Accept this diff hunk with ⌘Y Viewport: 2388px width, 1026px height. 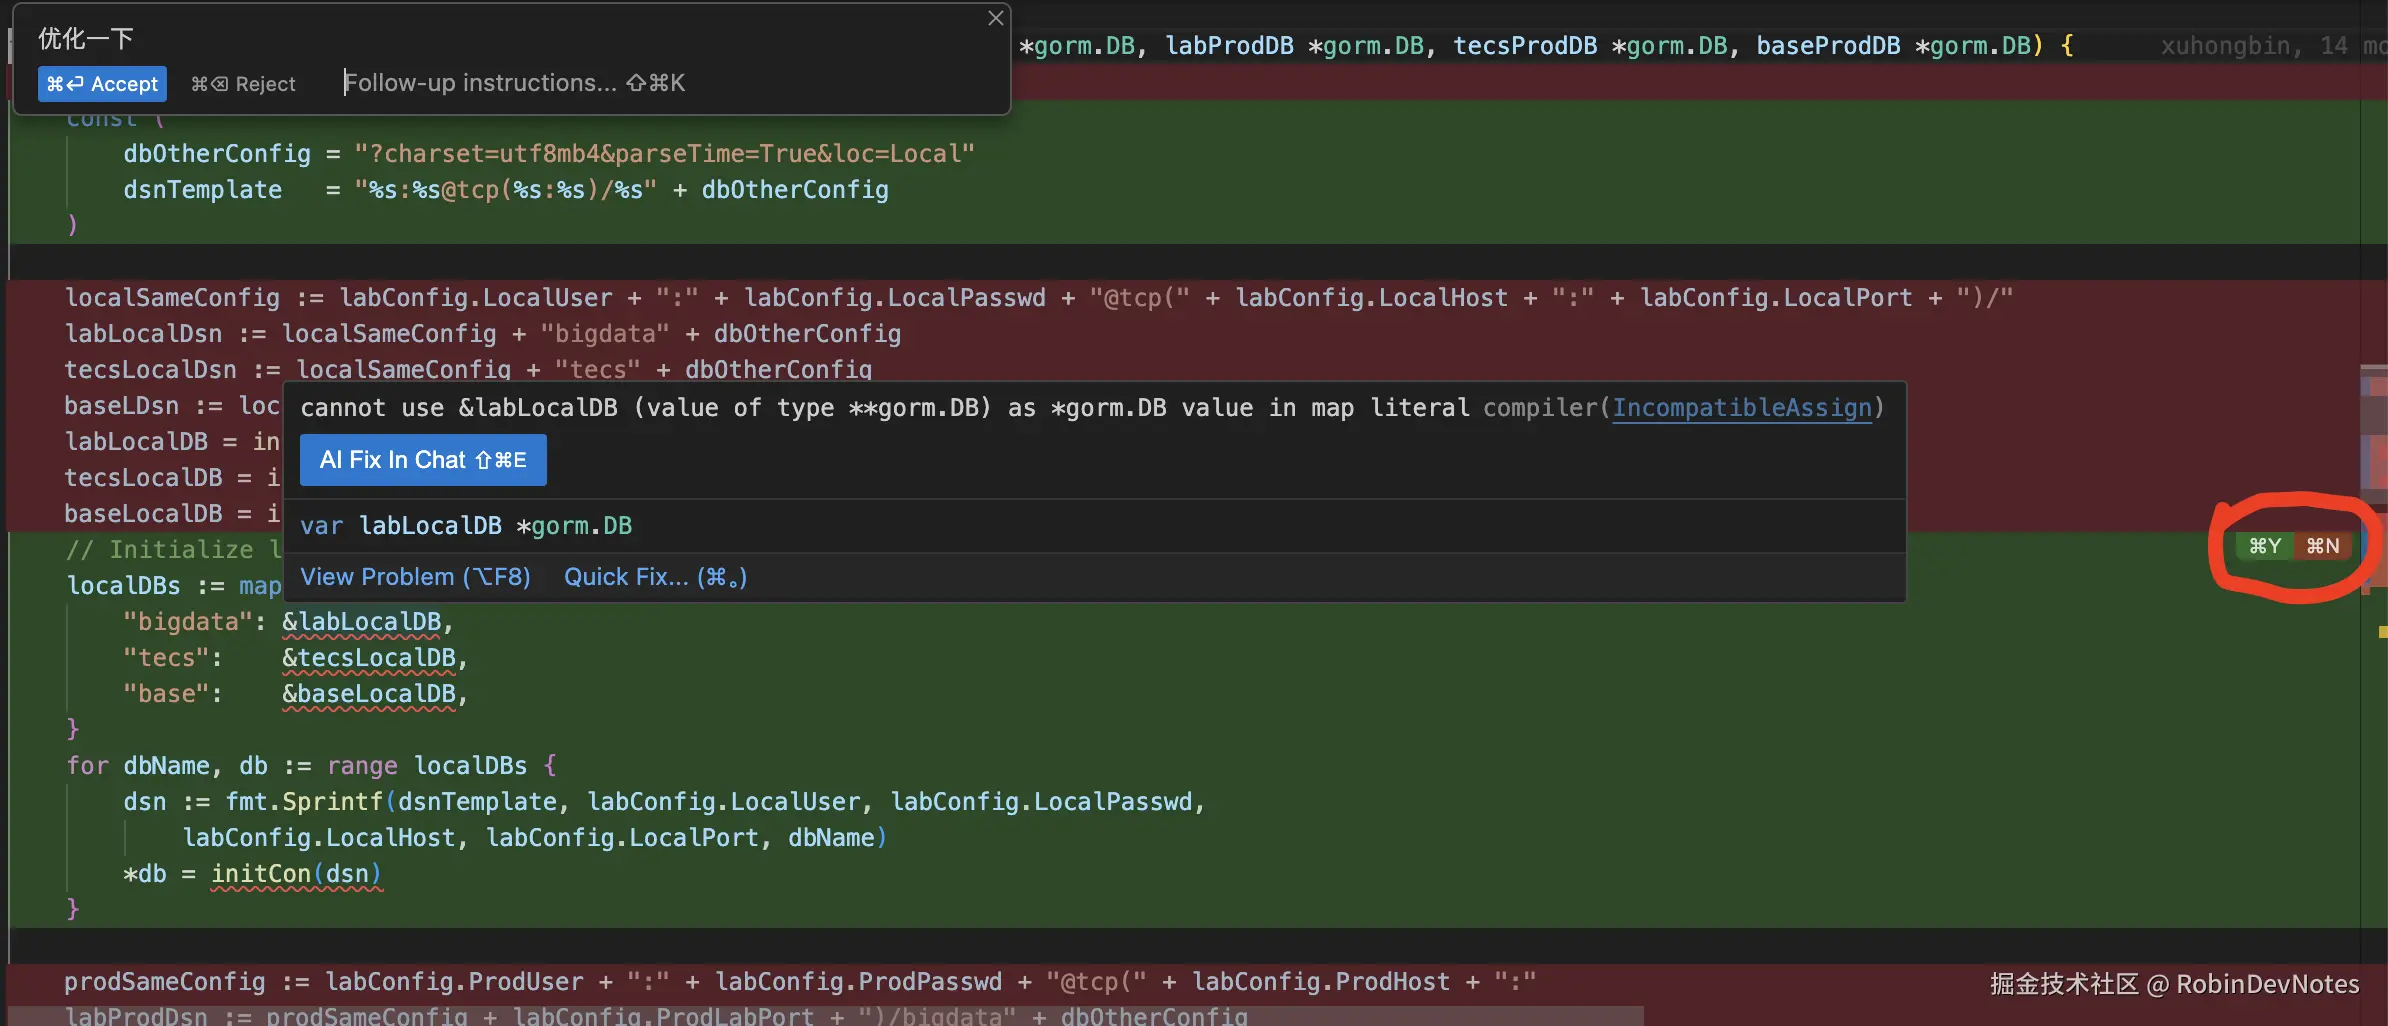[2265, 546]
